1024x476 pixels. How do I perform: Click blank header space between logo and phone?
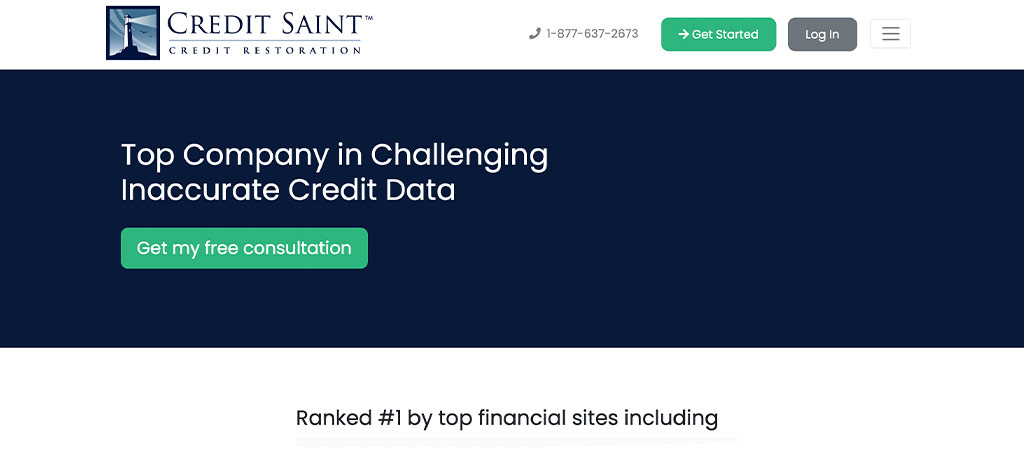point(451,34)
